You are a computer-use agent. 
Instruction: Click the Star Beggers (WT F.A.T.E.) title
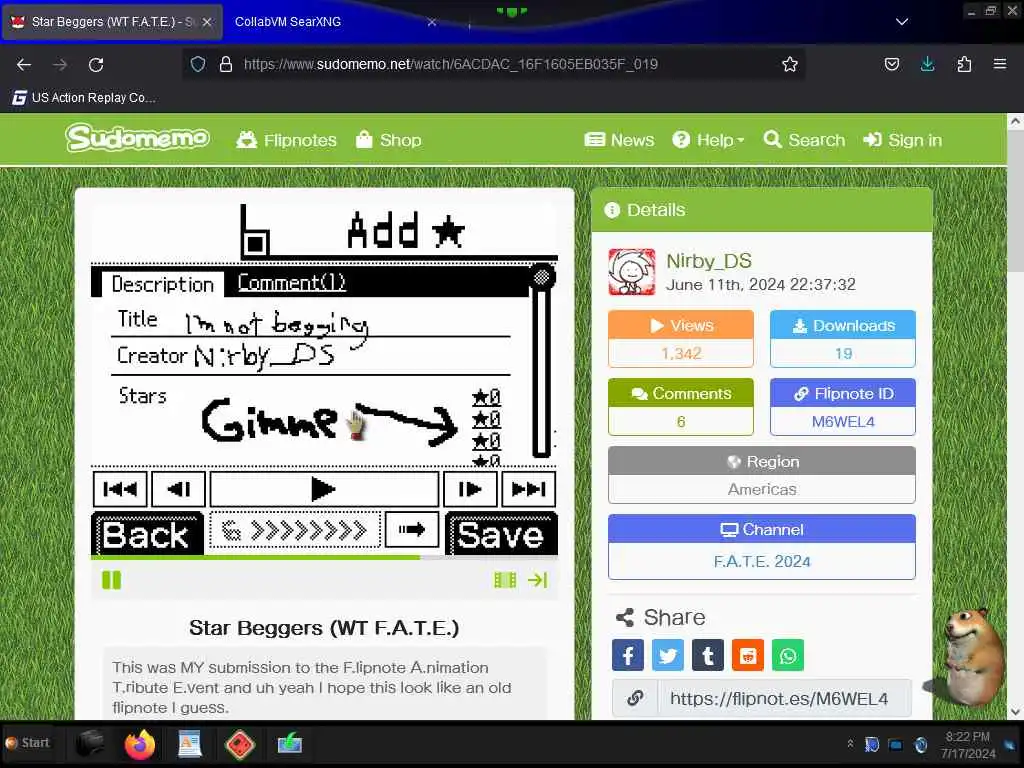point(324,628)
